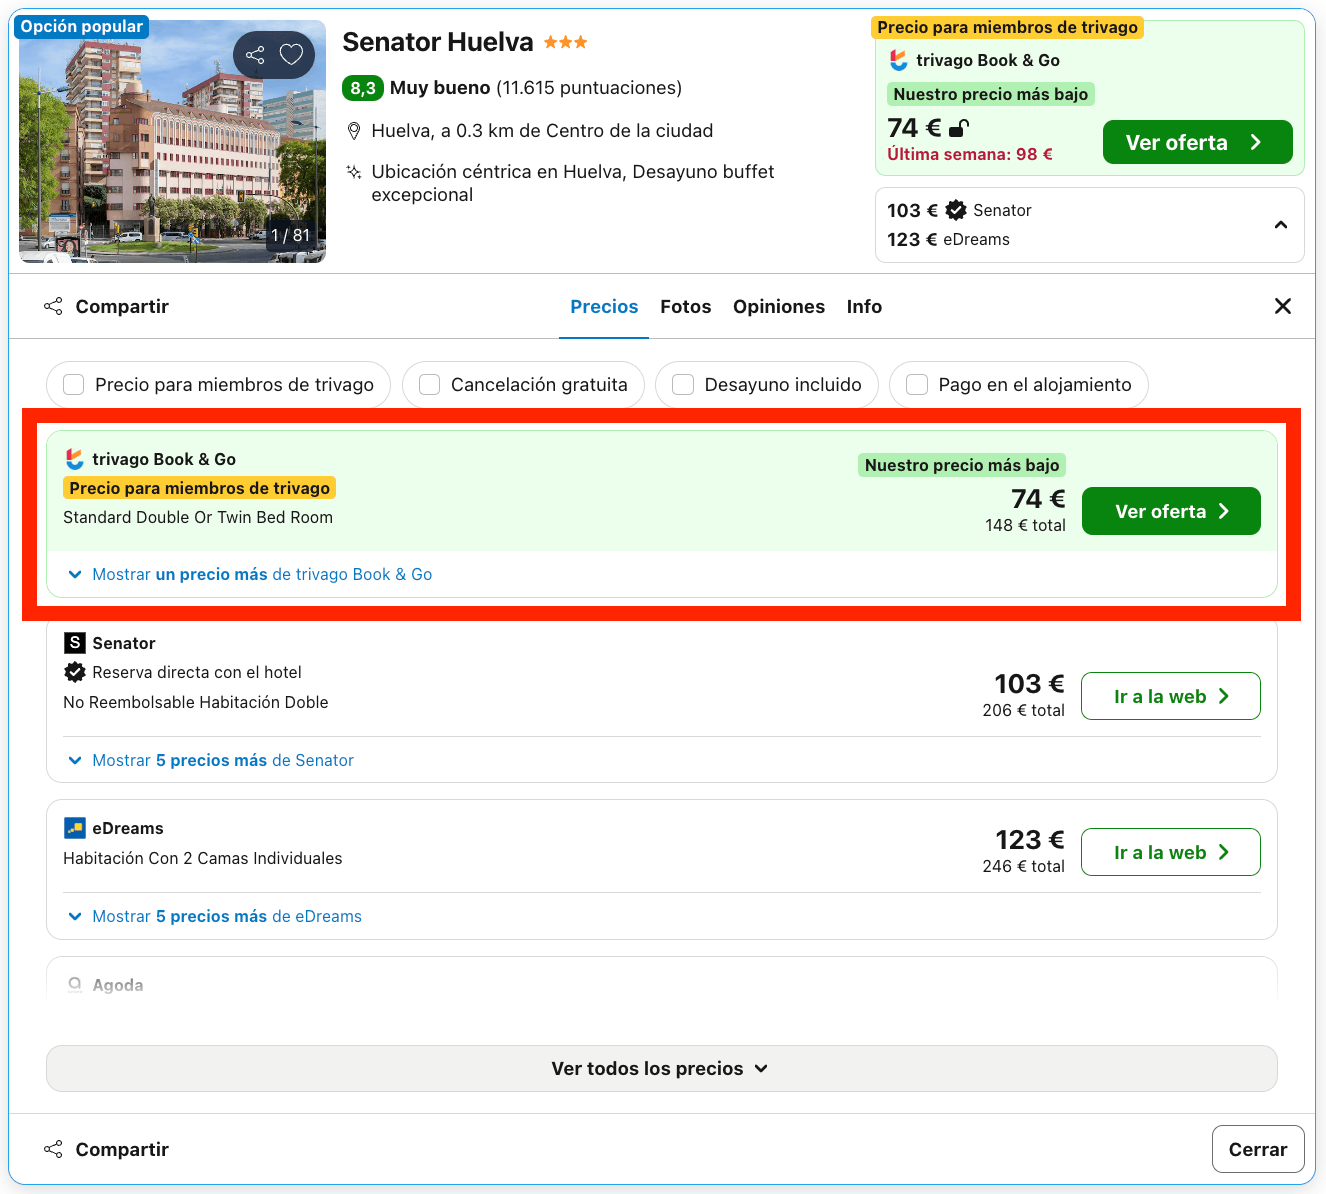Screen dimensions: 1326x1194
Task: Click the eDreams logo icon
Action: point(74,828)
